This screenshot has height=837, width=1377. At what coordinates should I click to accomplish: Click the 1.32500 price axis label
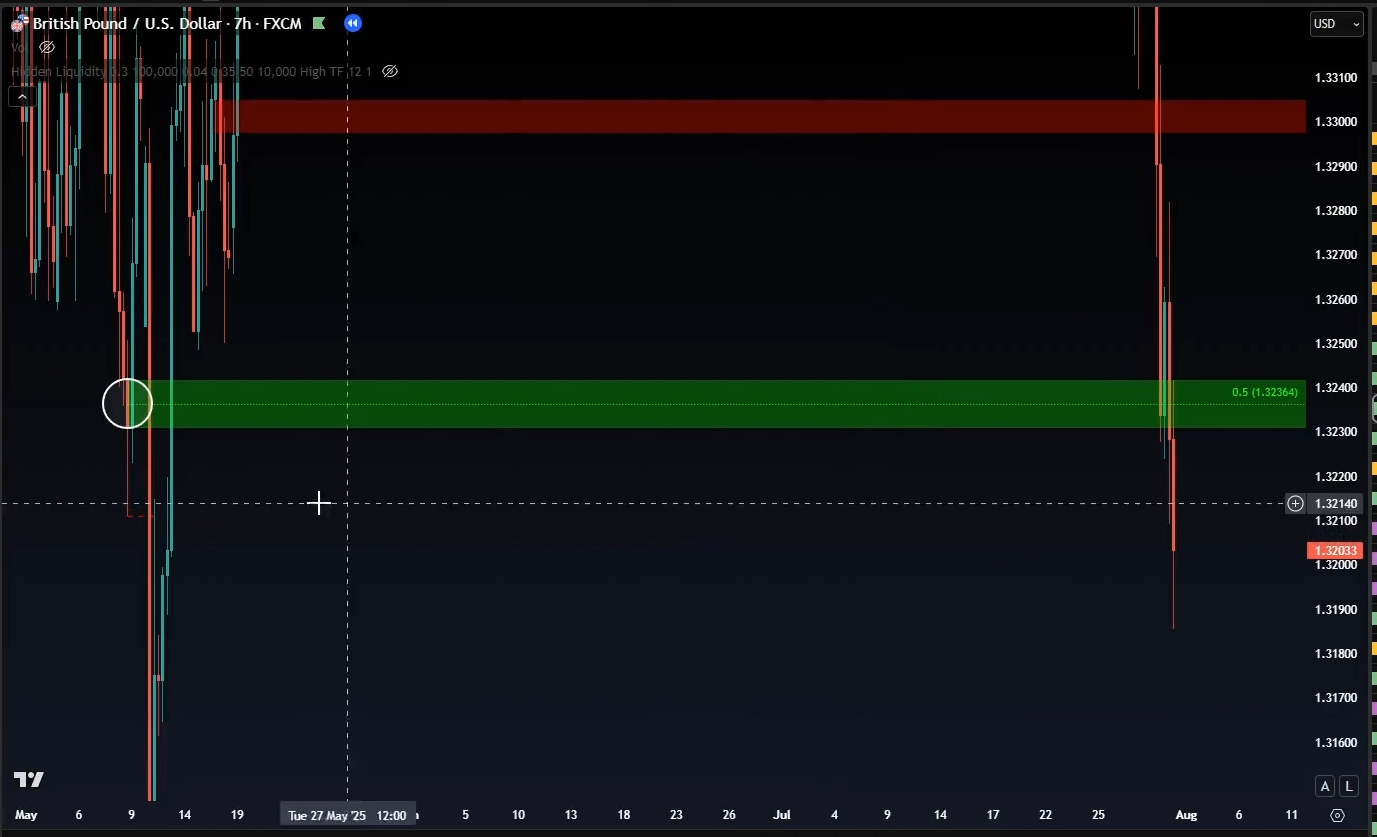[x=1336, y=344]
